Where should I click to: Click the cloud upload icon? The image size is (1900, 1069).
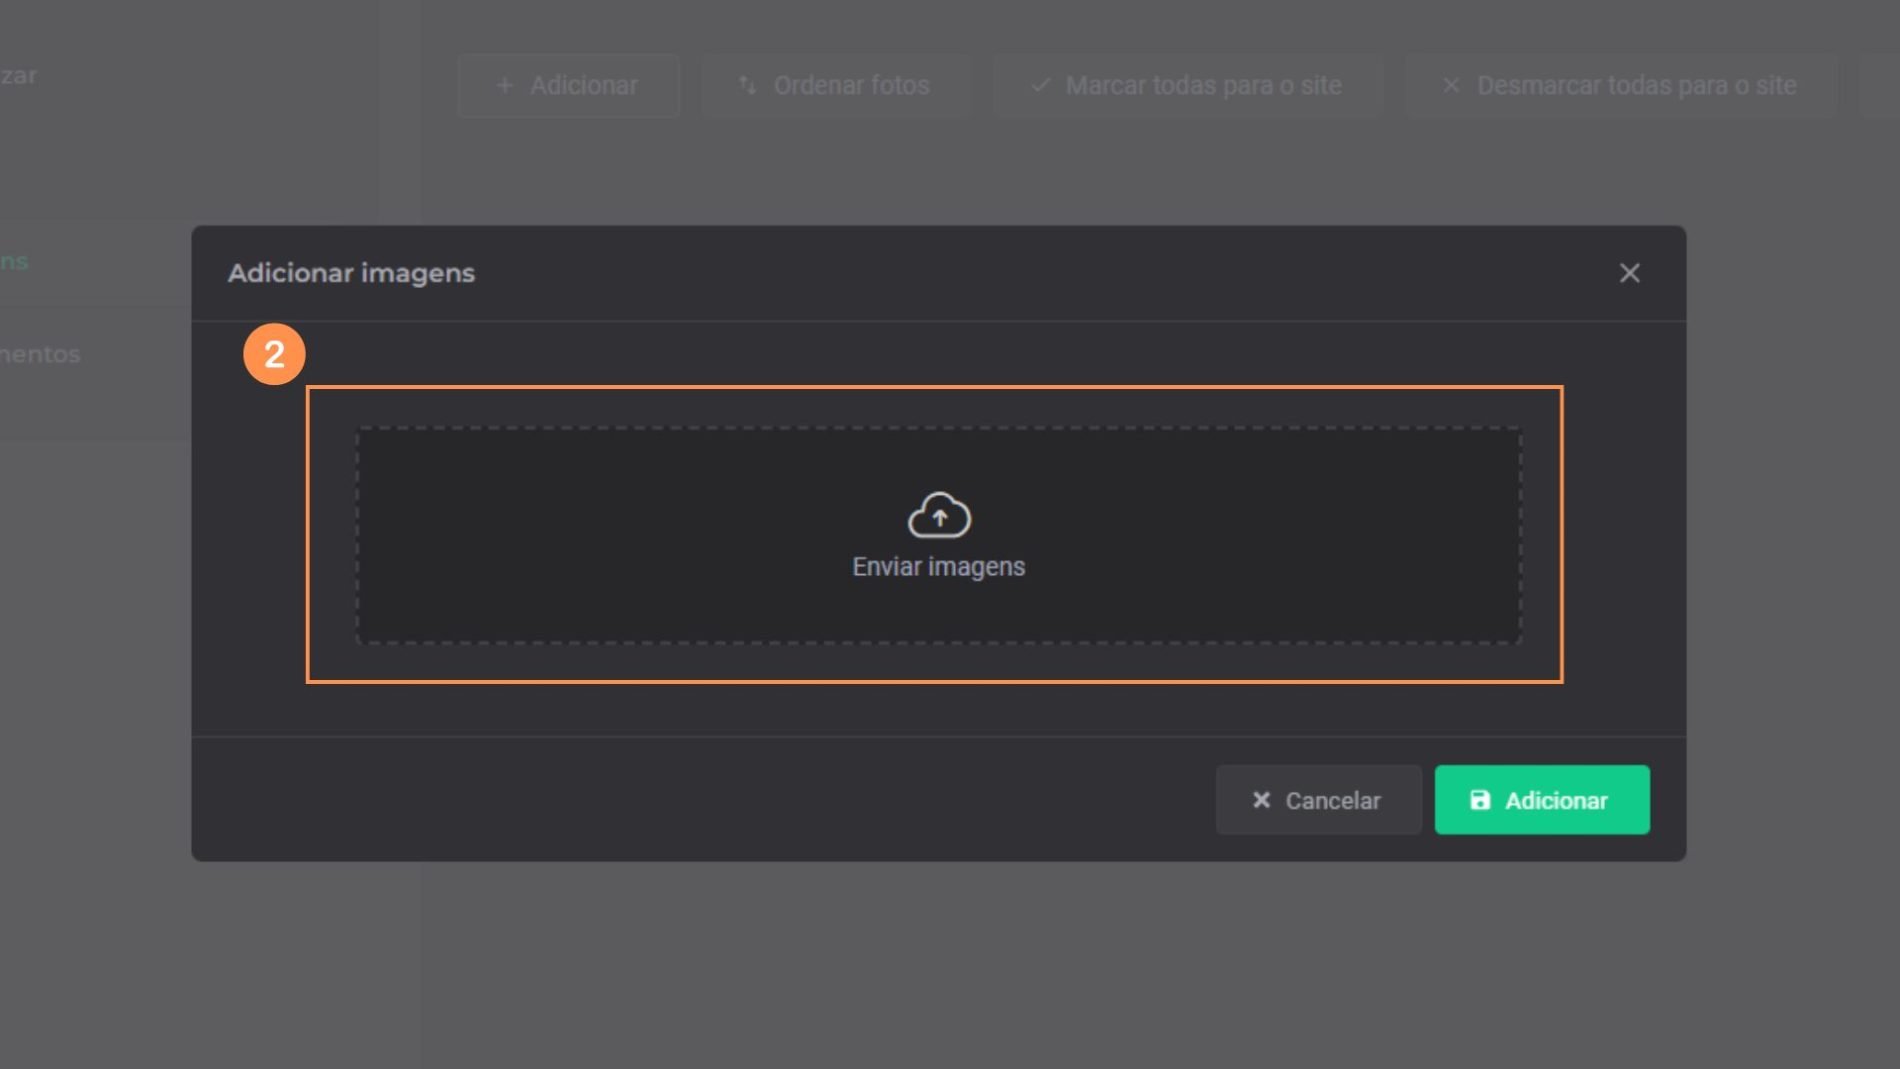pyautogui.click(x=938, y=515)
